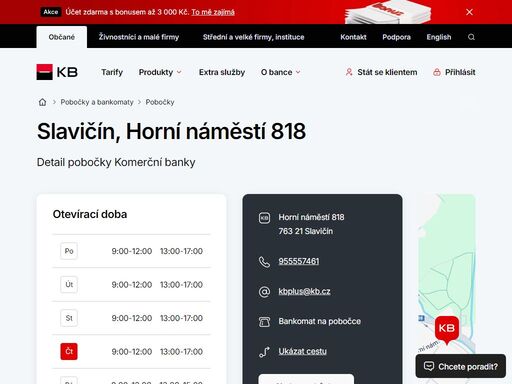Click the lock icon beside Přihlásit

pos(437,72)
